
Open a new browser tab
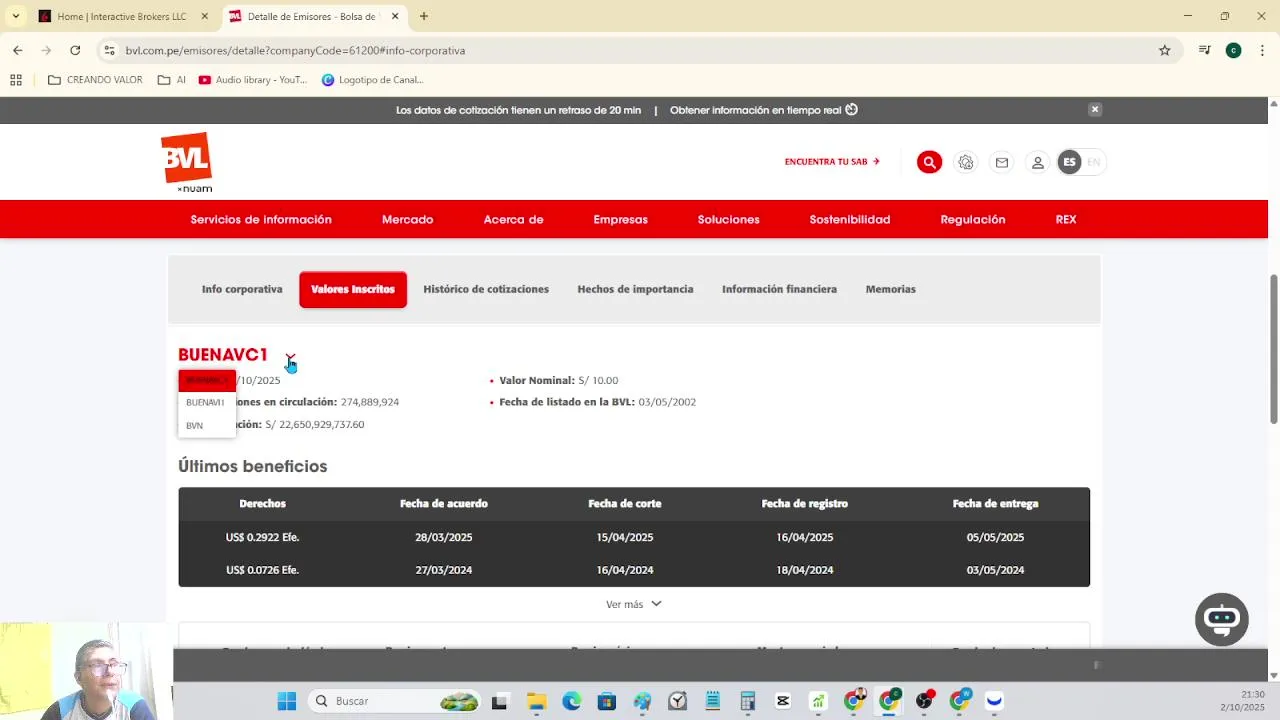424,16
